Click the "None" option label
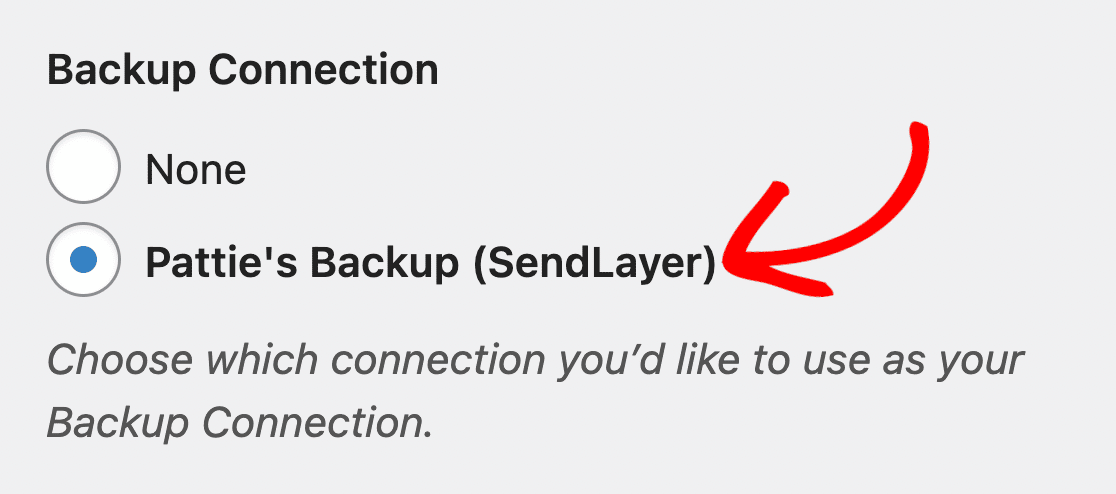 click(x=196, y=170)
